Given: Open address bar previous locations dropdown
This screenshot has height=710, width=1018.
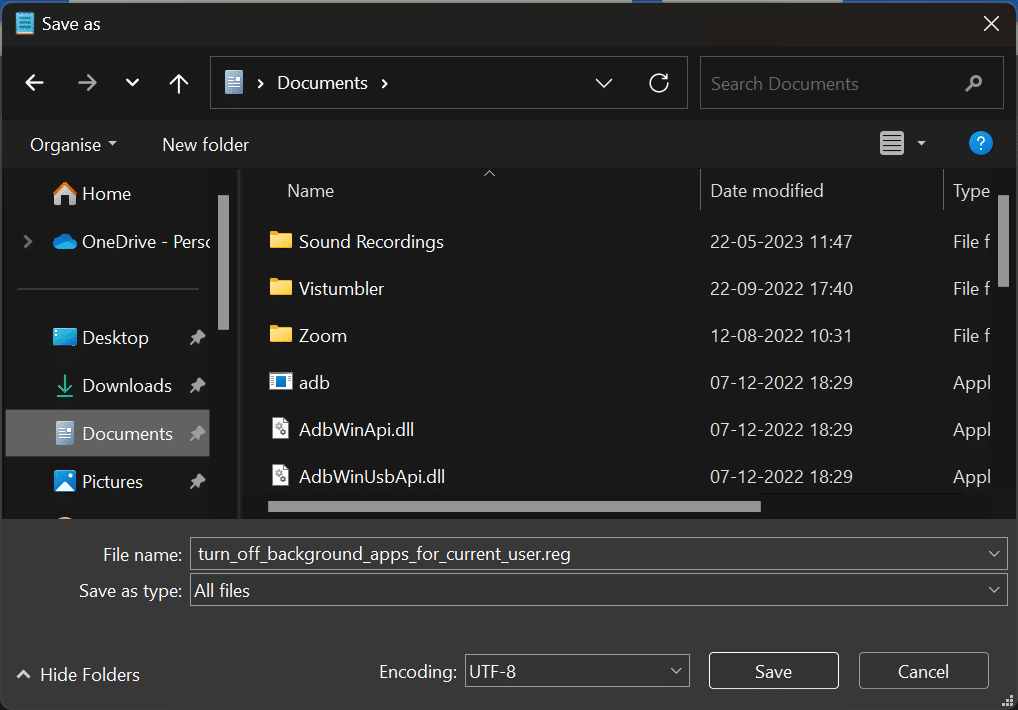Looking at the screenshot, I should [604, 83].
